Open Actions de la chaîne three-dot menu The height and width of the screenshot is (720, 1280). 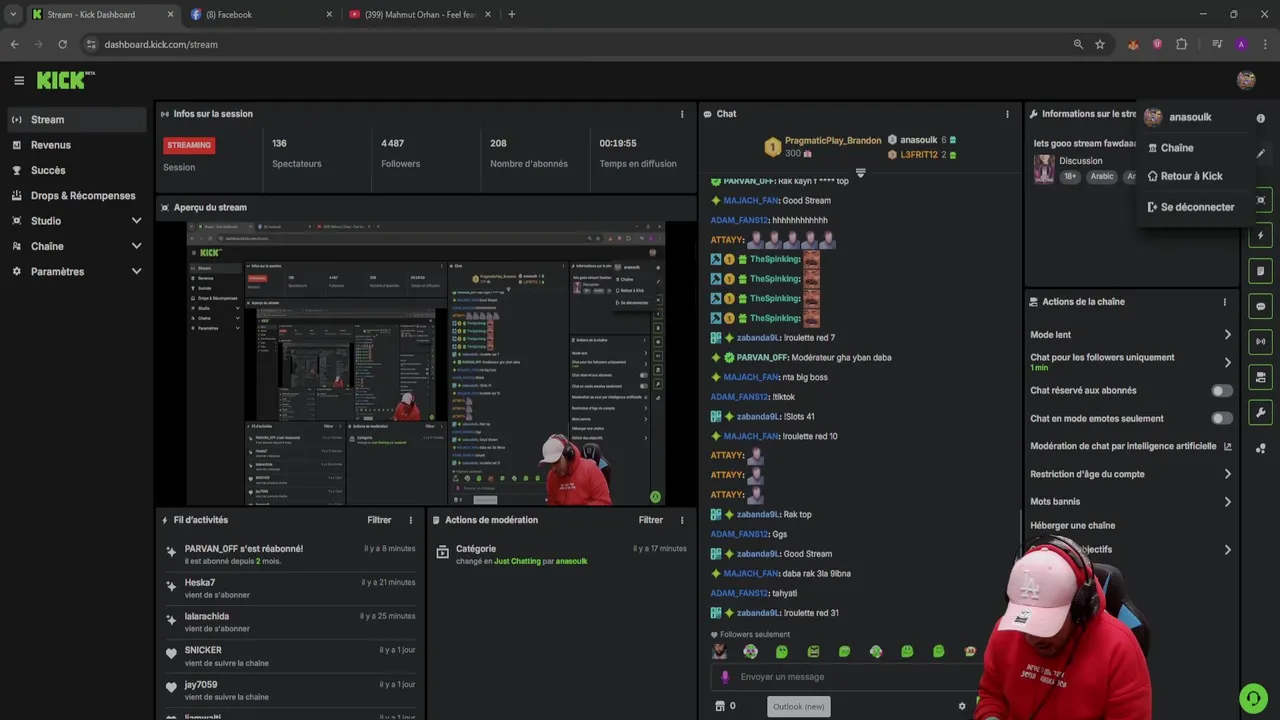click(x=1224, y=302)
